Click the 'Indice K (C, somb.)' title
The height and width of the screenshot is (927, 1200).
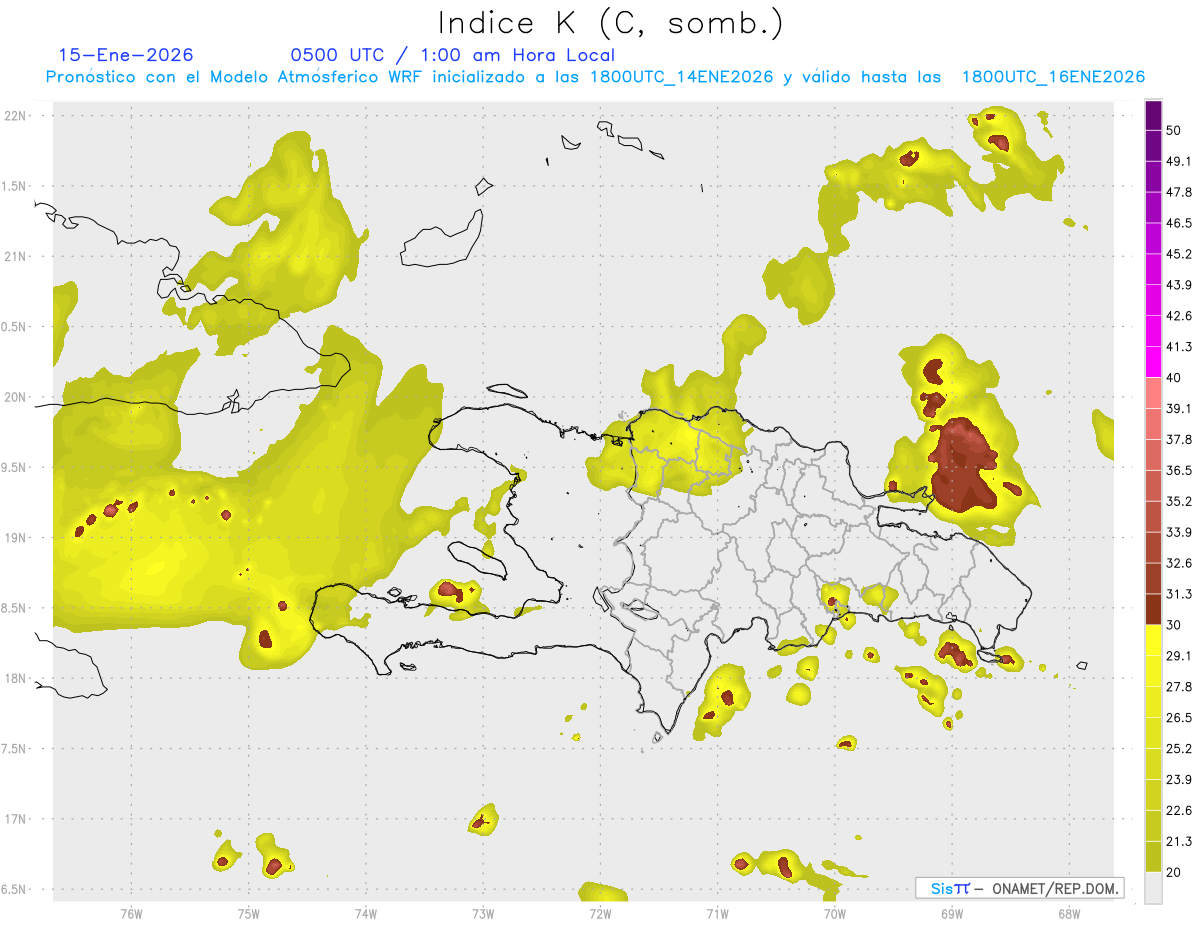pos(610,23)
